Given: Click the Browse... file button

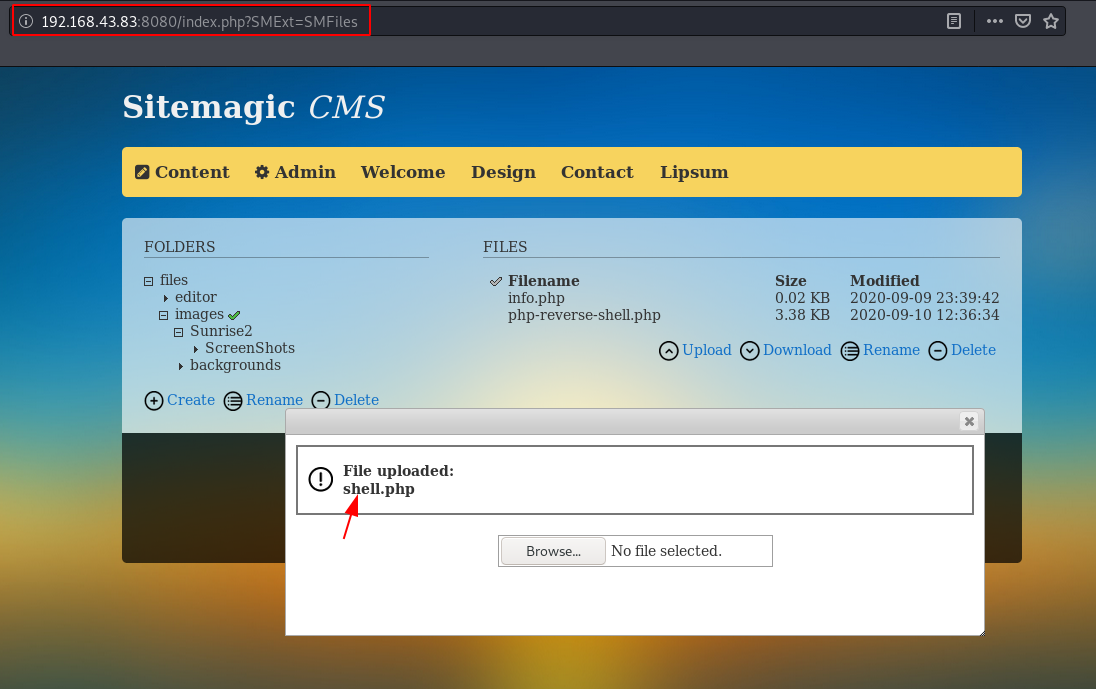Looking at the screenshot, I should point(554,551).
